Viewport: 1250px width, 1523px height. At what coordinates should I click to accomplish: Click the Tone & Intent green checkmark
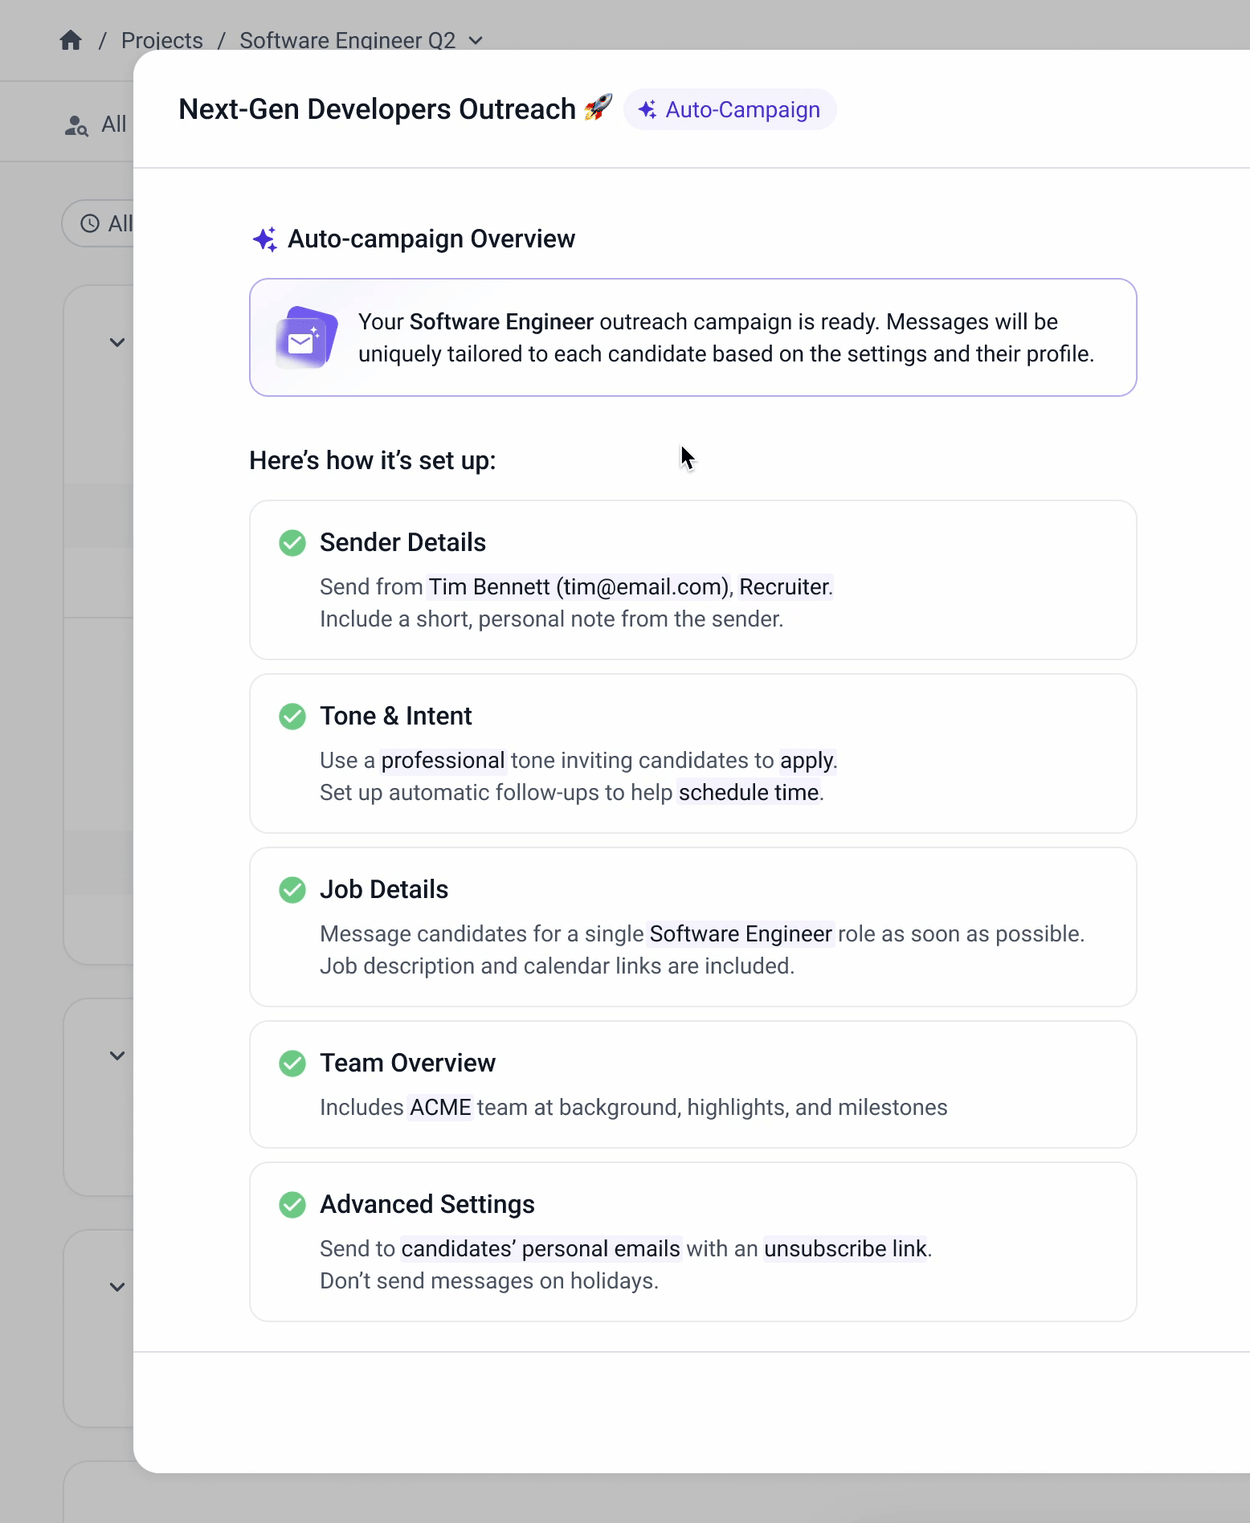(292, 717)
